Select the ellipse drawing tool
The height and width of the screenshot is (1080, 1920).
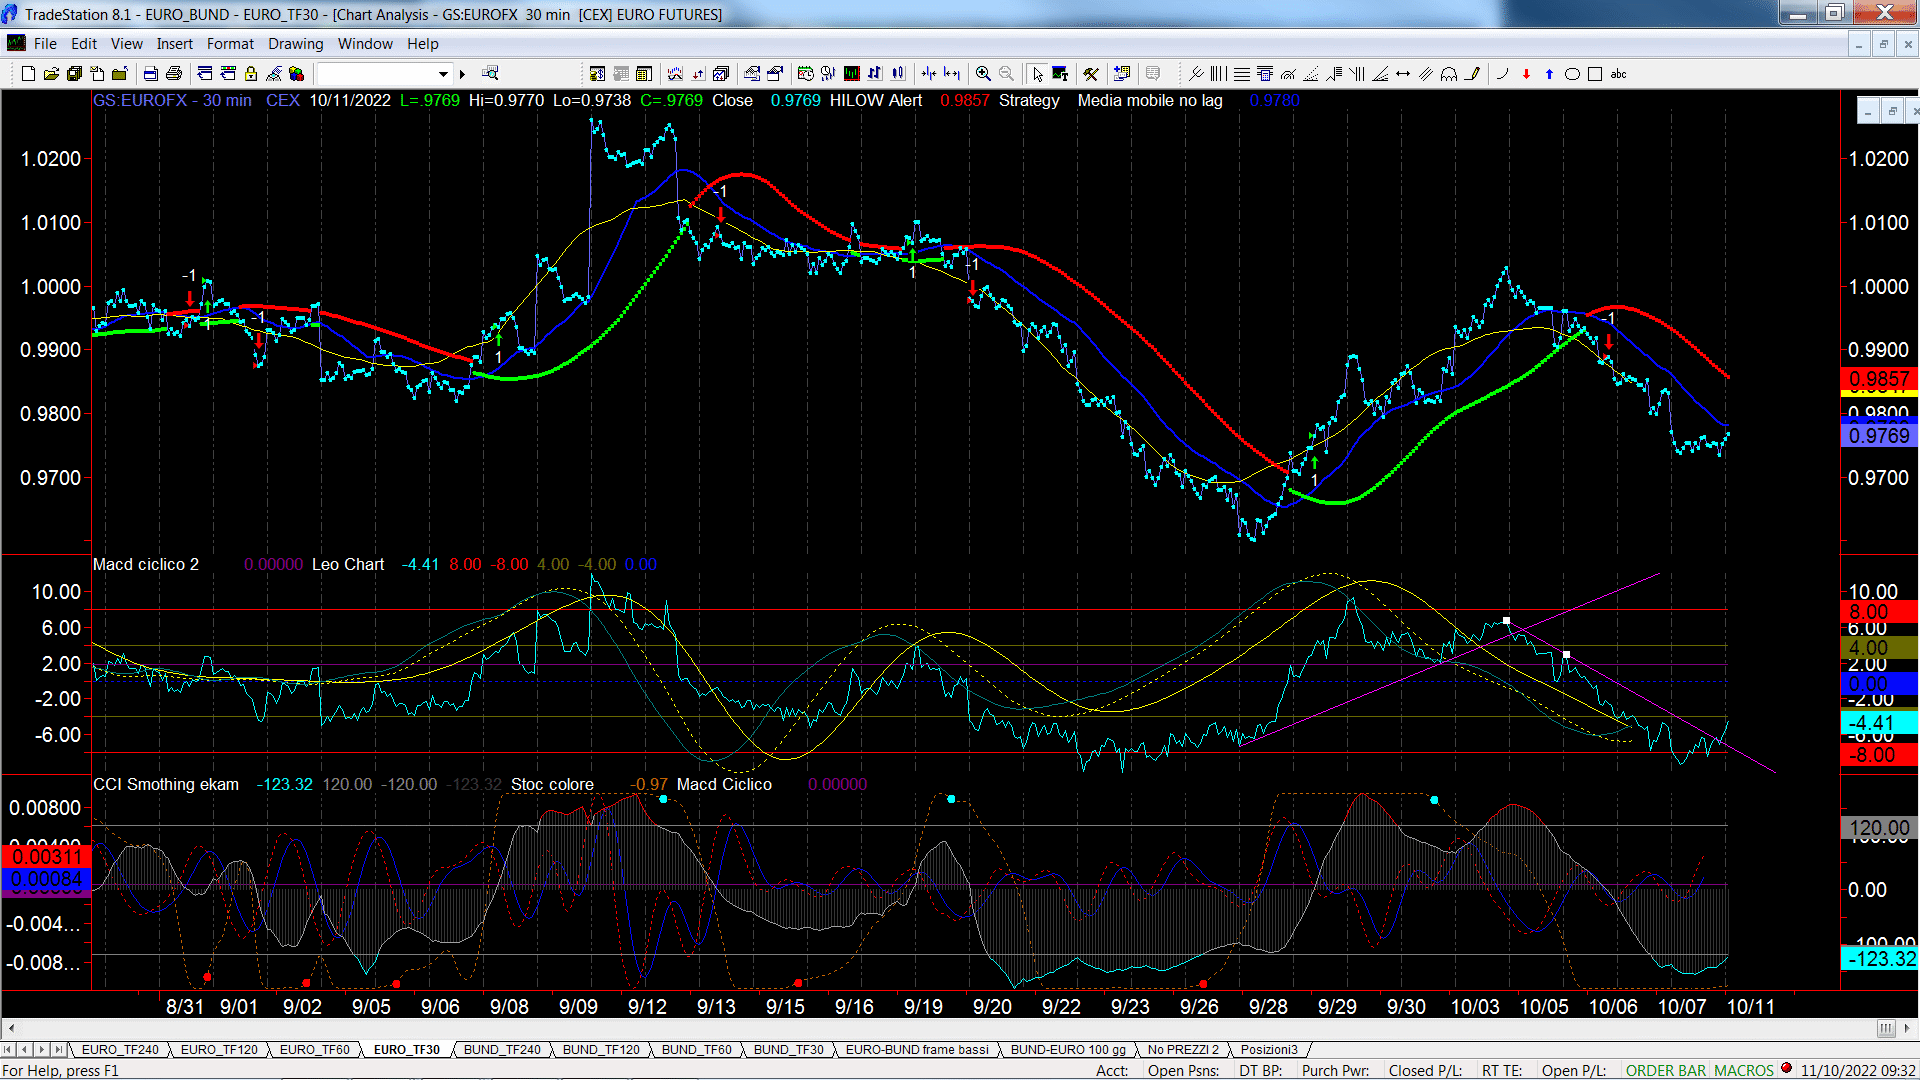(x=1572, y=74)
